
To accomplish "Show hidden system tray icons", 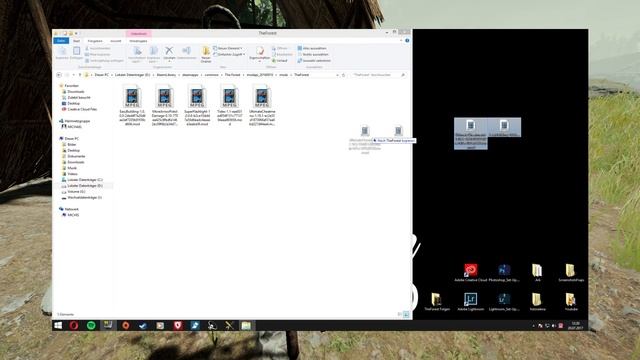I will tap(533, 326).
